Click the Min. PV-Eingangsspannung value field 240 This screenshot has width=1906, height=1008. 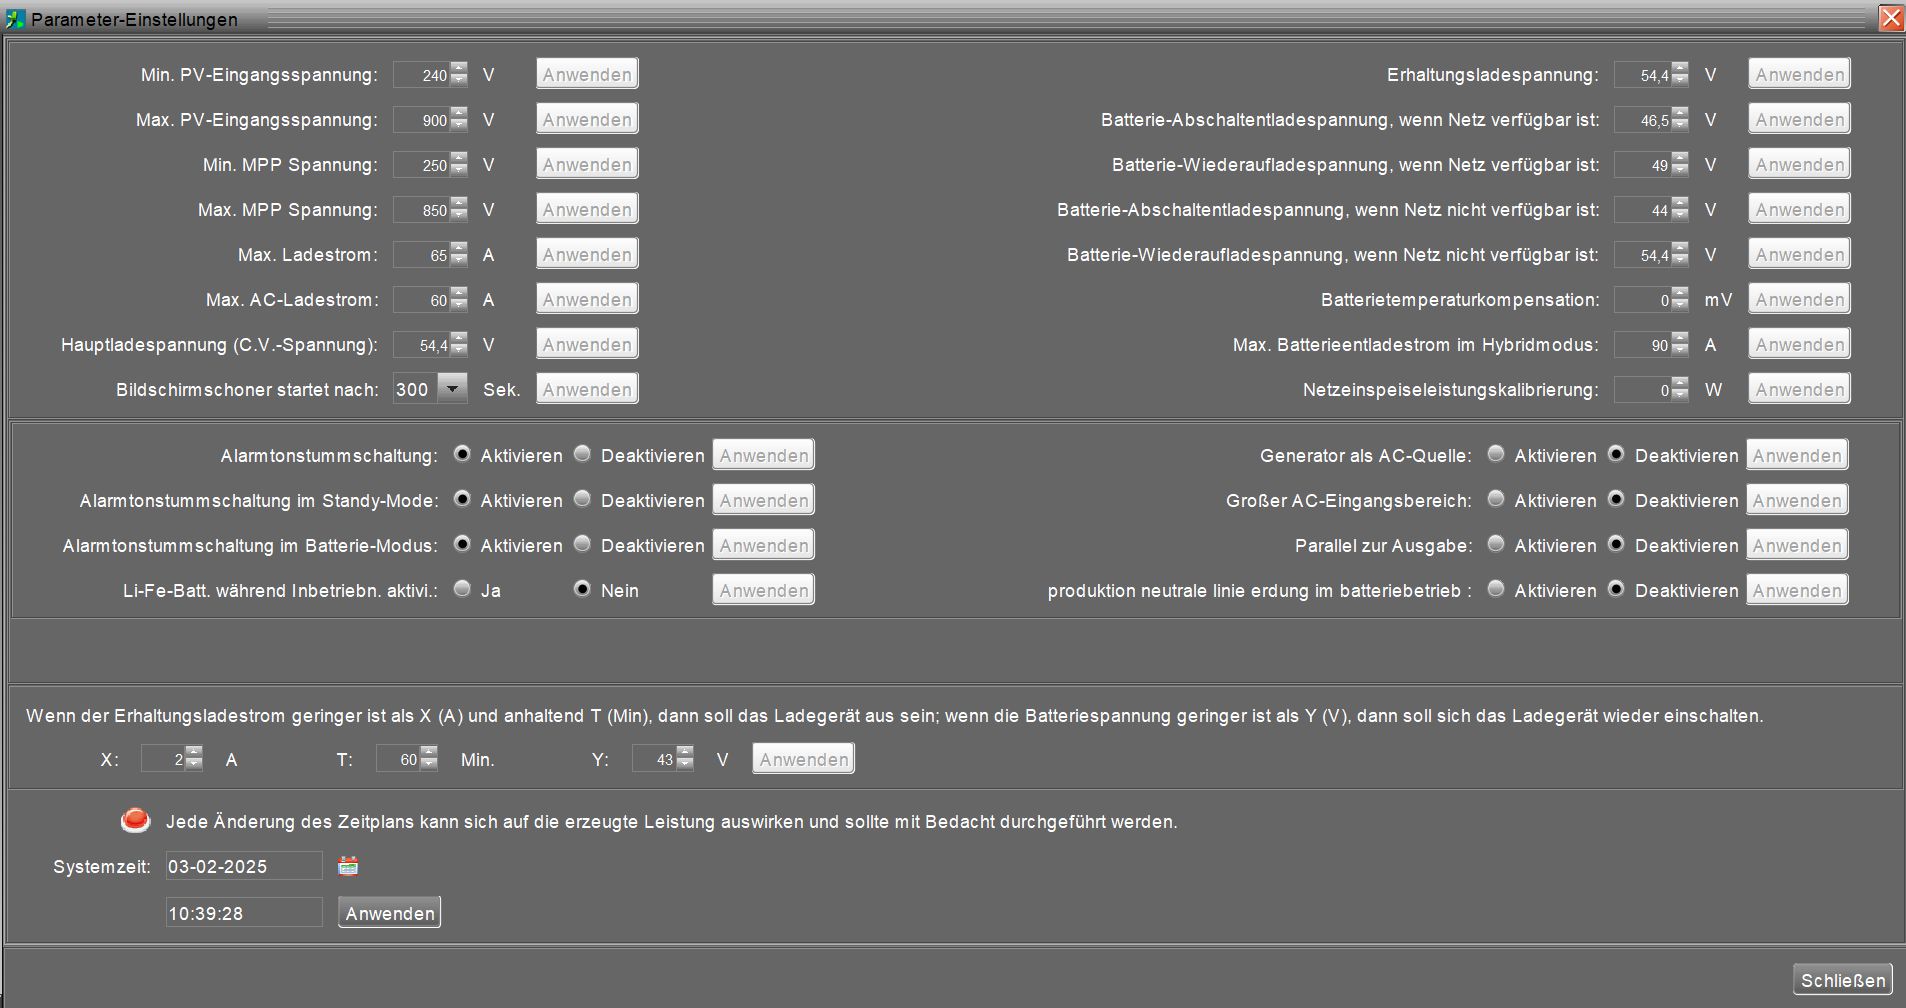click(x=421, y=75)
